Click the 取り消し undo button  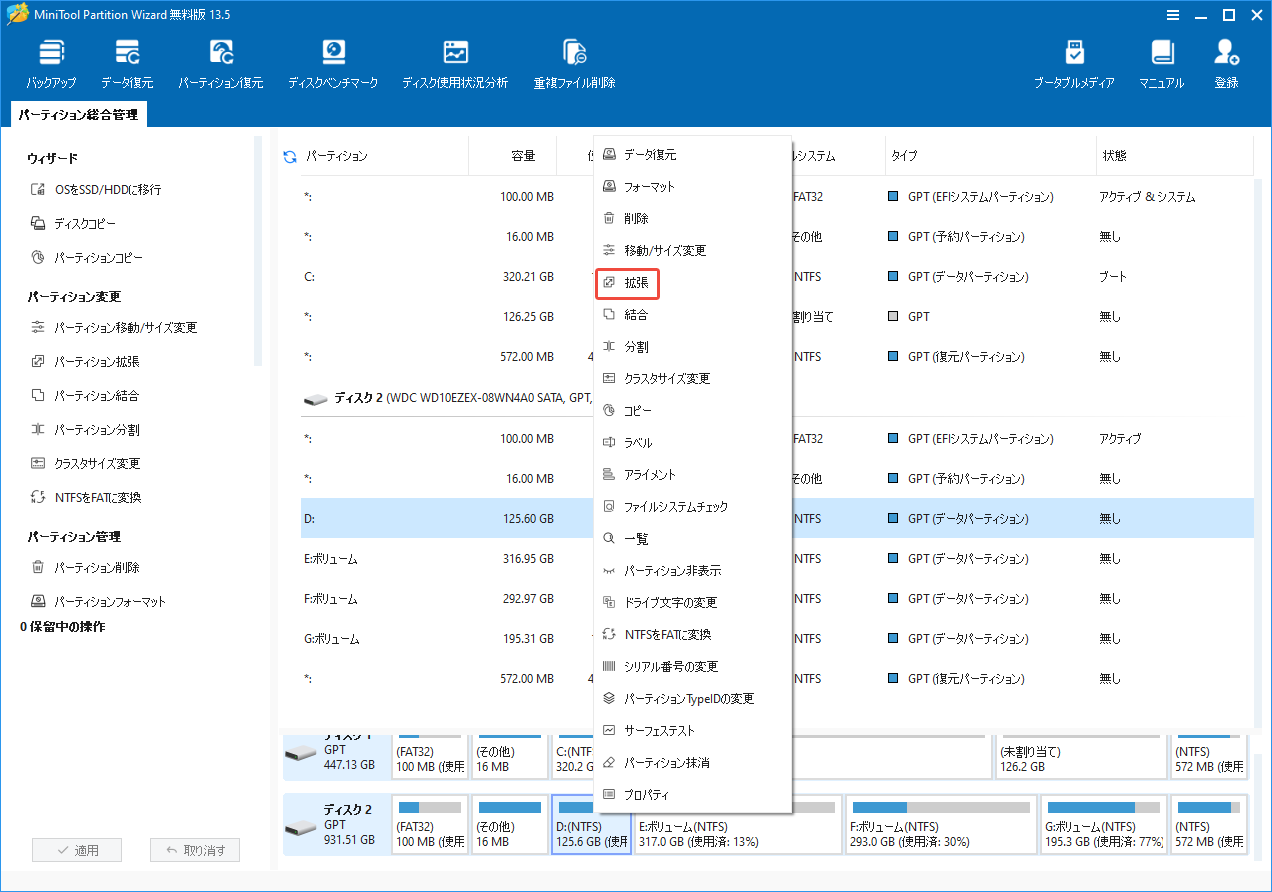[x=194, y=849]
